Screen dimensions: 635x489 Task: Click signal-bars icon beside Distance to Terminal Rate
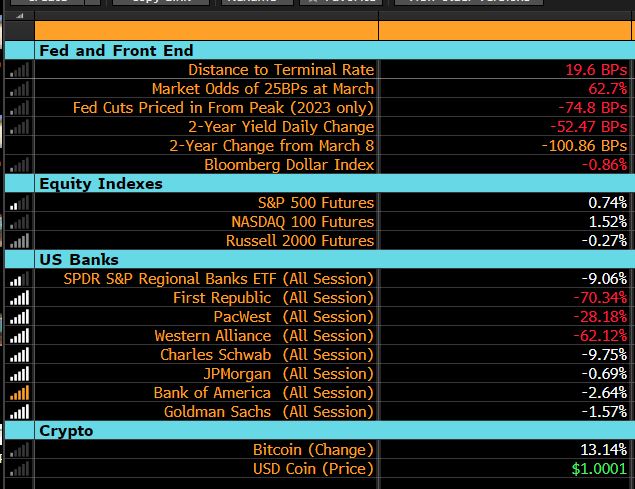[x=19, y=70]
